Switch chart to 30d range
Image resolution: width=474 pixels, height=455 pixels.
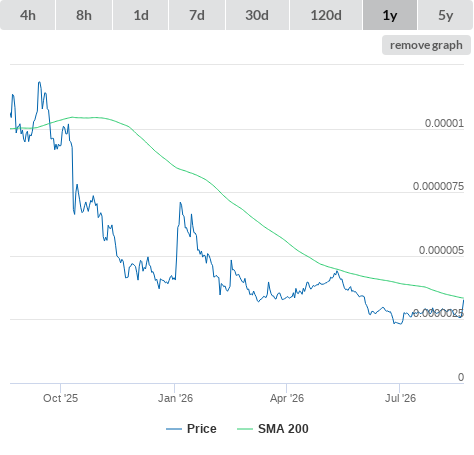[x=257, y=15]
